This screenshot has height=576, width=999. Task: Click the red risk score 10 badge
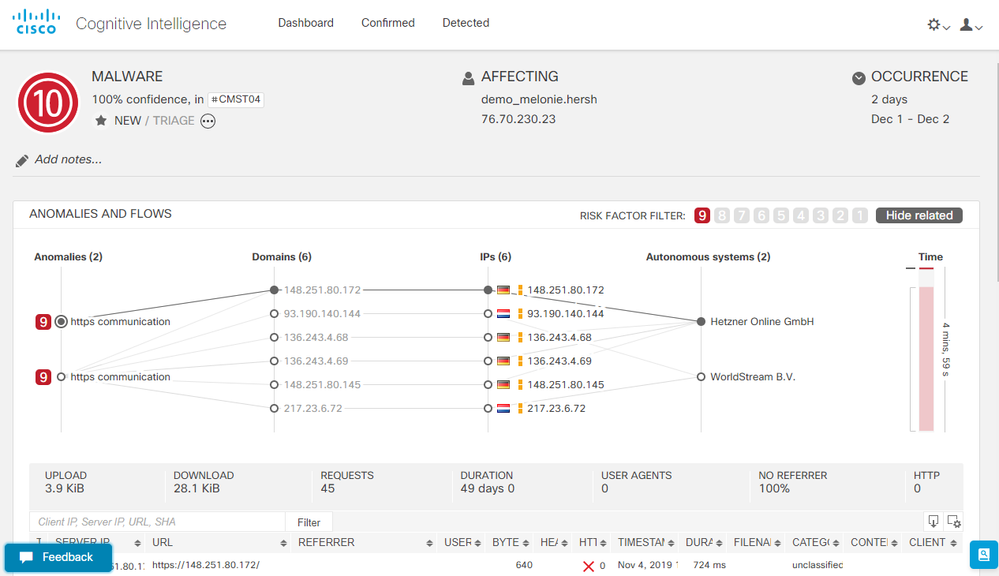pyautogui.click(x=48, y=103)
